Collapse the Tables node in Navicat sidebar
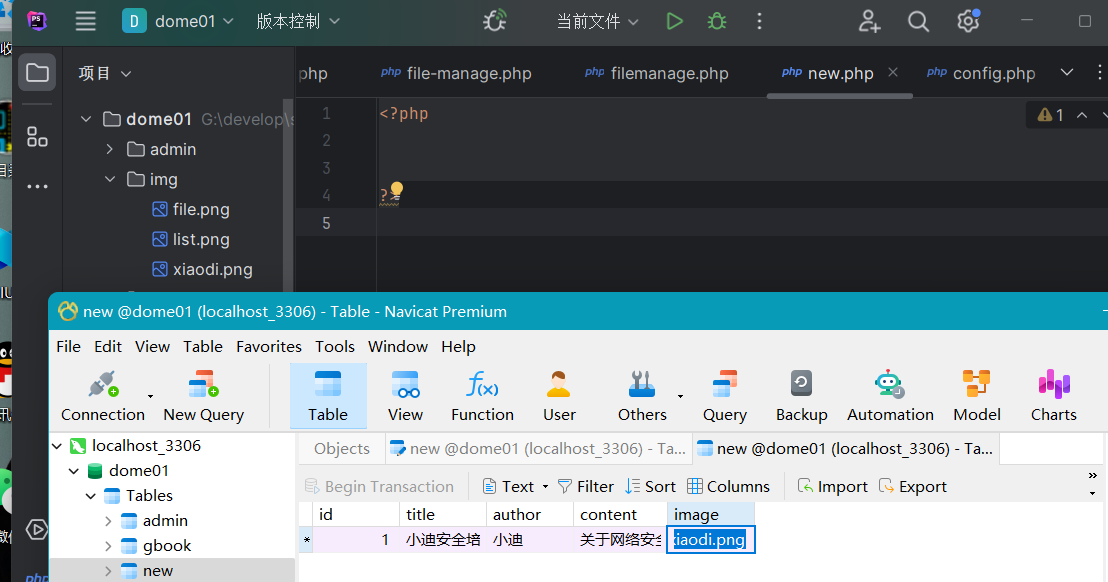Screen dimensions: 1108x582 (x=90, y=495)
